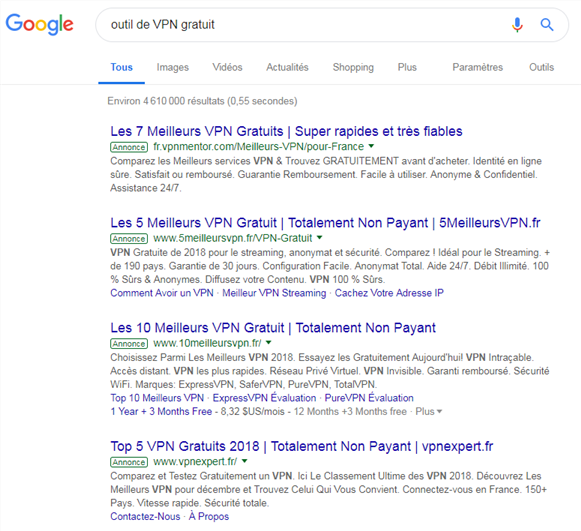Go to the Actualités tab

pos(287,67)
